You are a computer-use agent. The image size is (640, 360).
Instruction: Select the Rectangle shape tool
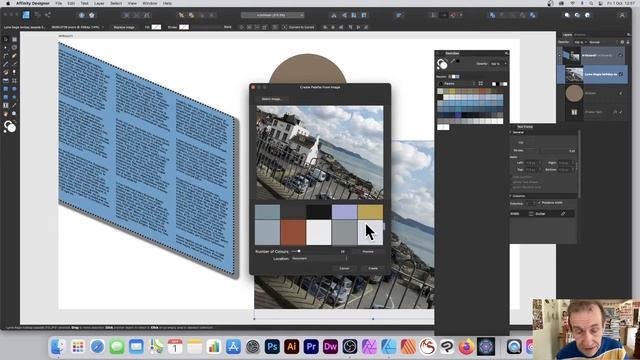[x=6, y=89]
